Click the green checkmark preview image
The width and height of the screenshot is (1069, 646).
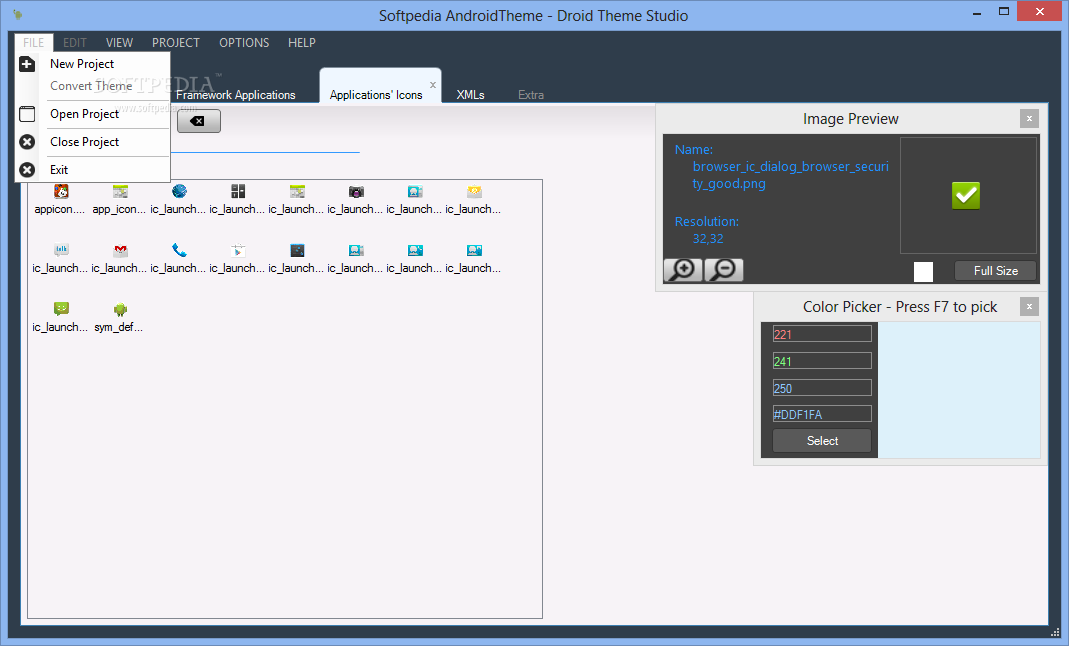(966, 196)
